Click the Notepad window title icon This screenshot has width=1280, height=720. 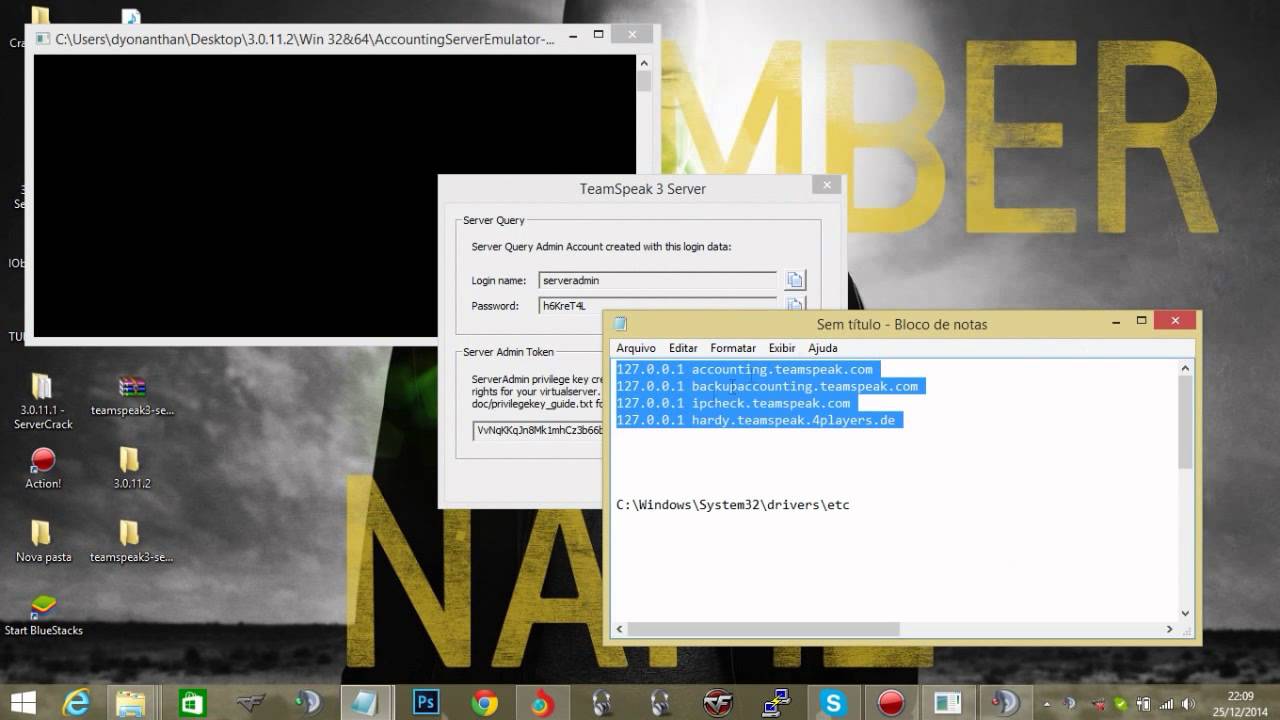(x=620, y=323)
